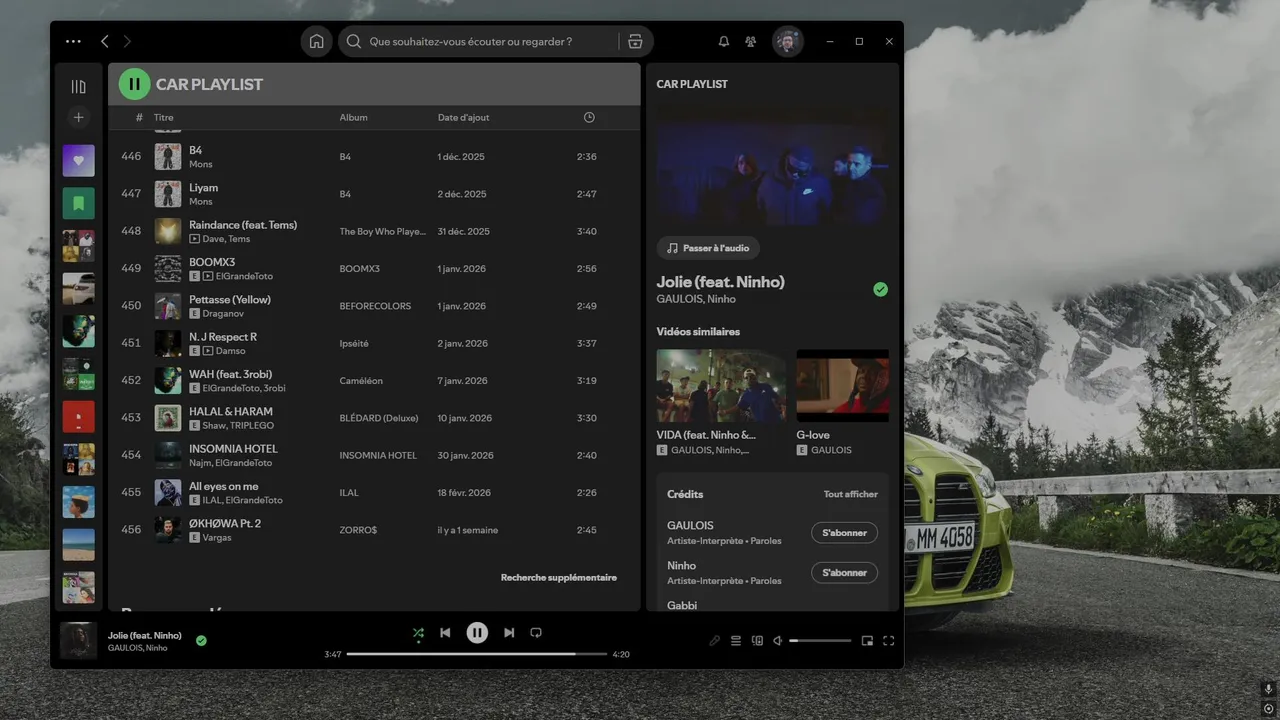1280x720 pixels.
Task: Select INSOMNIA HOTEL track title
Action: point(233,449)
